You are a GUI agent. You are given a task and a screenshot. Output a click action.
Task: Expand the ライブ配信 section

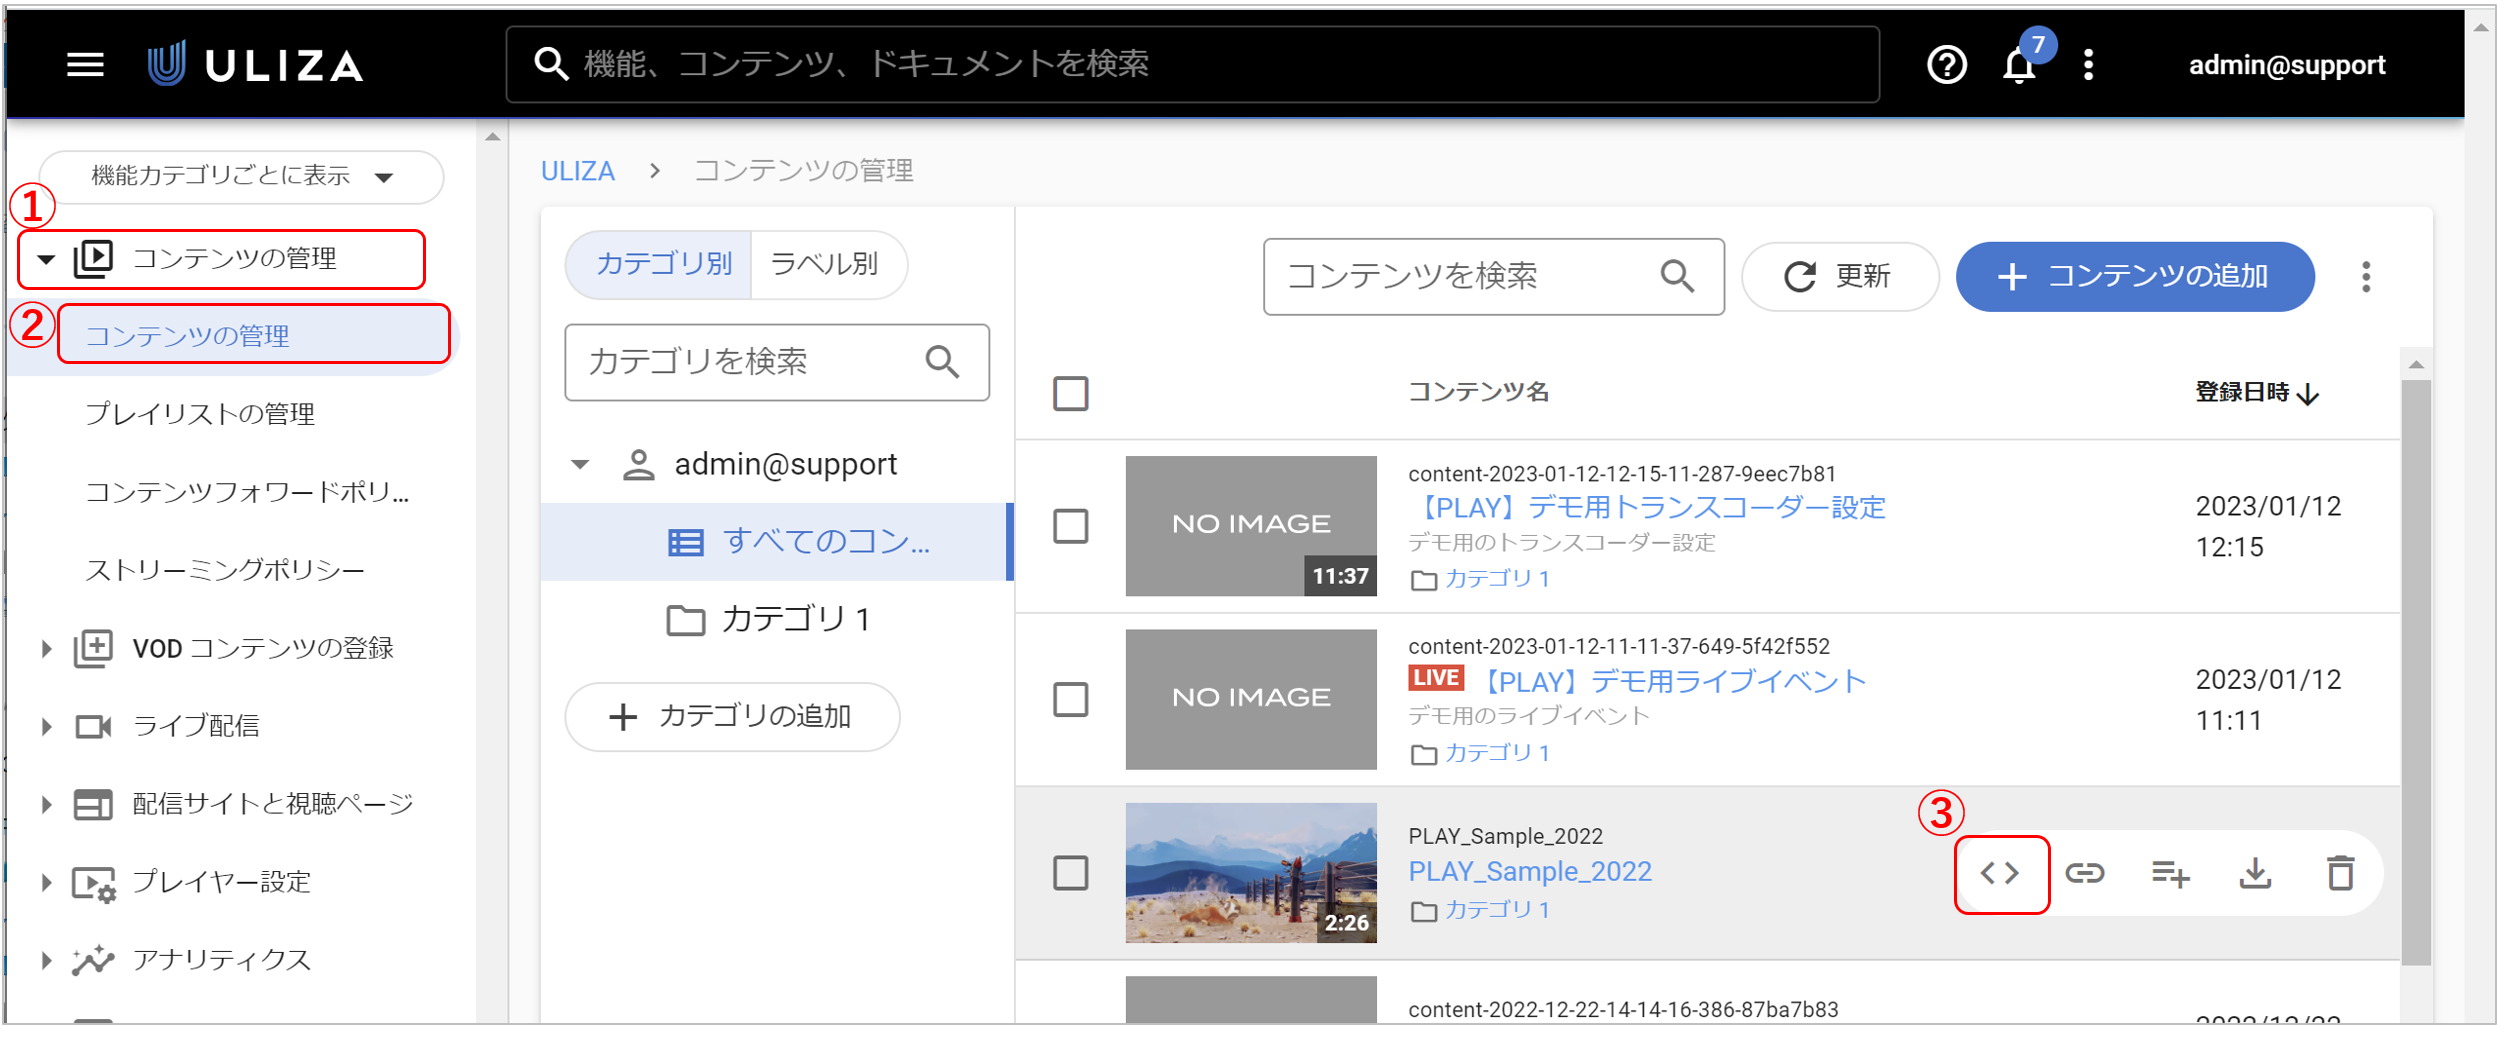46,726
